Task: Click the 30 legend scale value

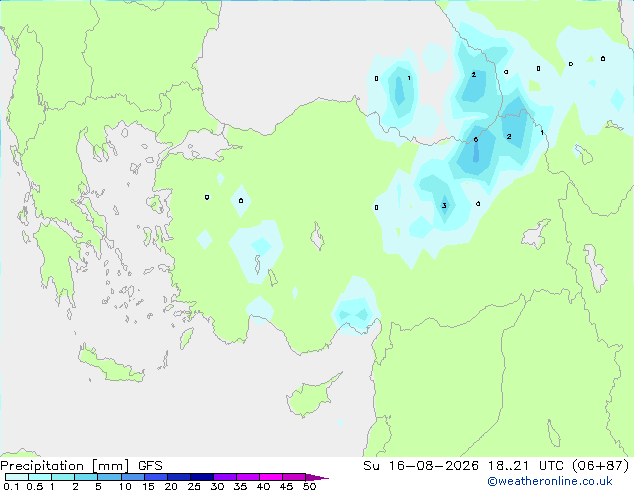Action: pyautogui.click(x=217, y=486)
